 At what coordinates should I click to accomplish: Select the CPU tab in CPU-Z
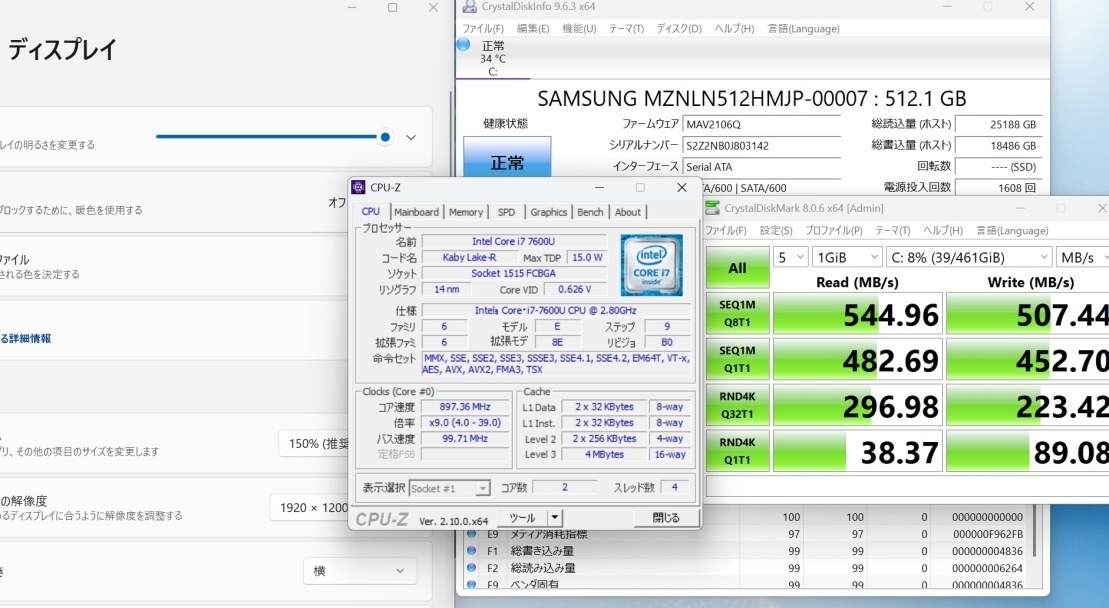click(x=371, y=211)
